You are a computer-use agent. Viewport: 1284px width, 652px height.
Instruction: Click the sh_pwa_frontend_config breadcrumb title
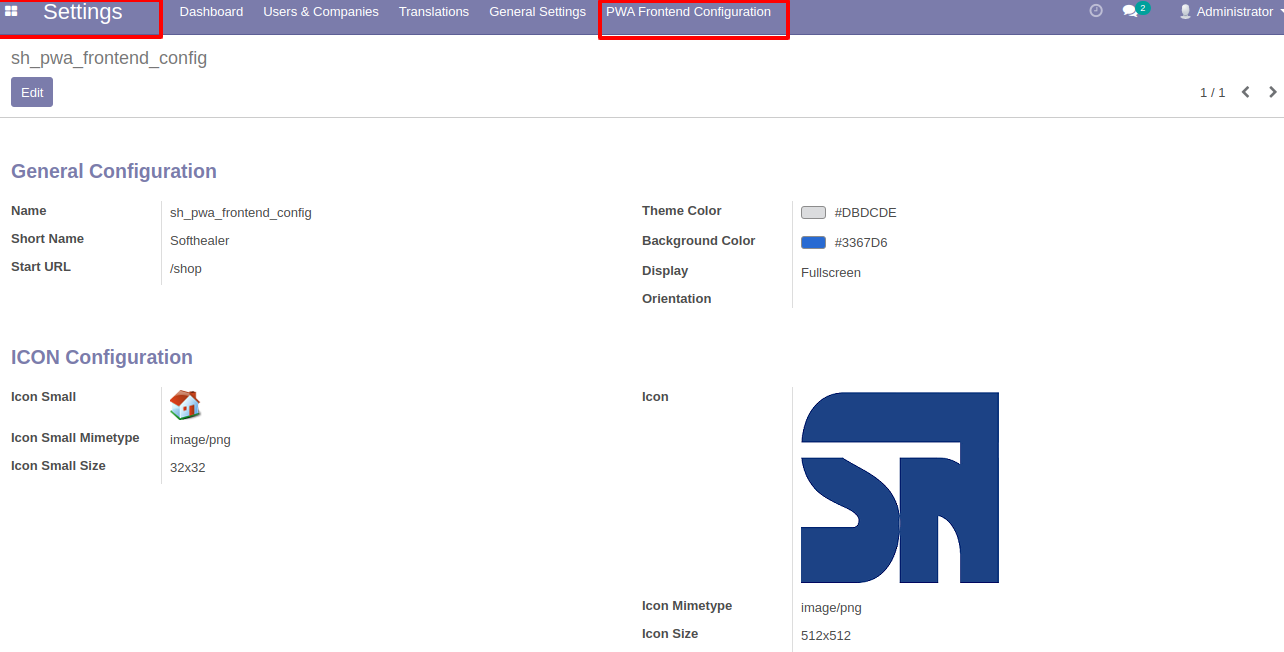coord(109,58)
